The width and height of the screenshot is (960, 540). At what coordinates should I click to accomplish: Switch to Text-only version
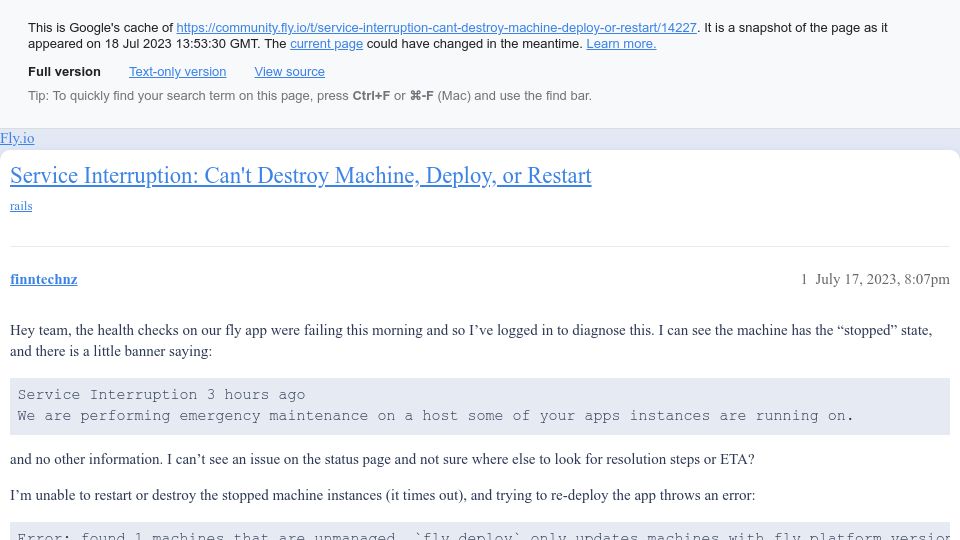(178, 72)
